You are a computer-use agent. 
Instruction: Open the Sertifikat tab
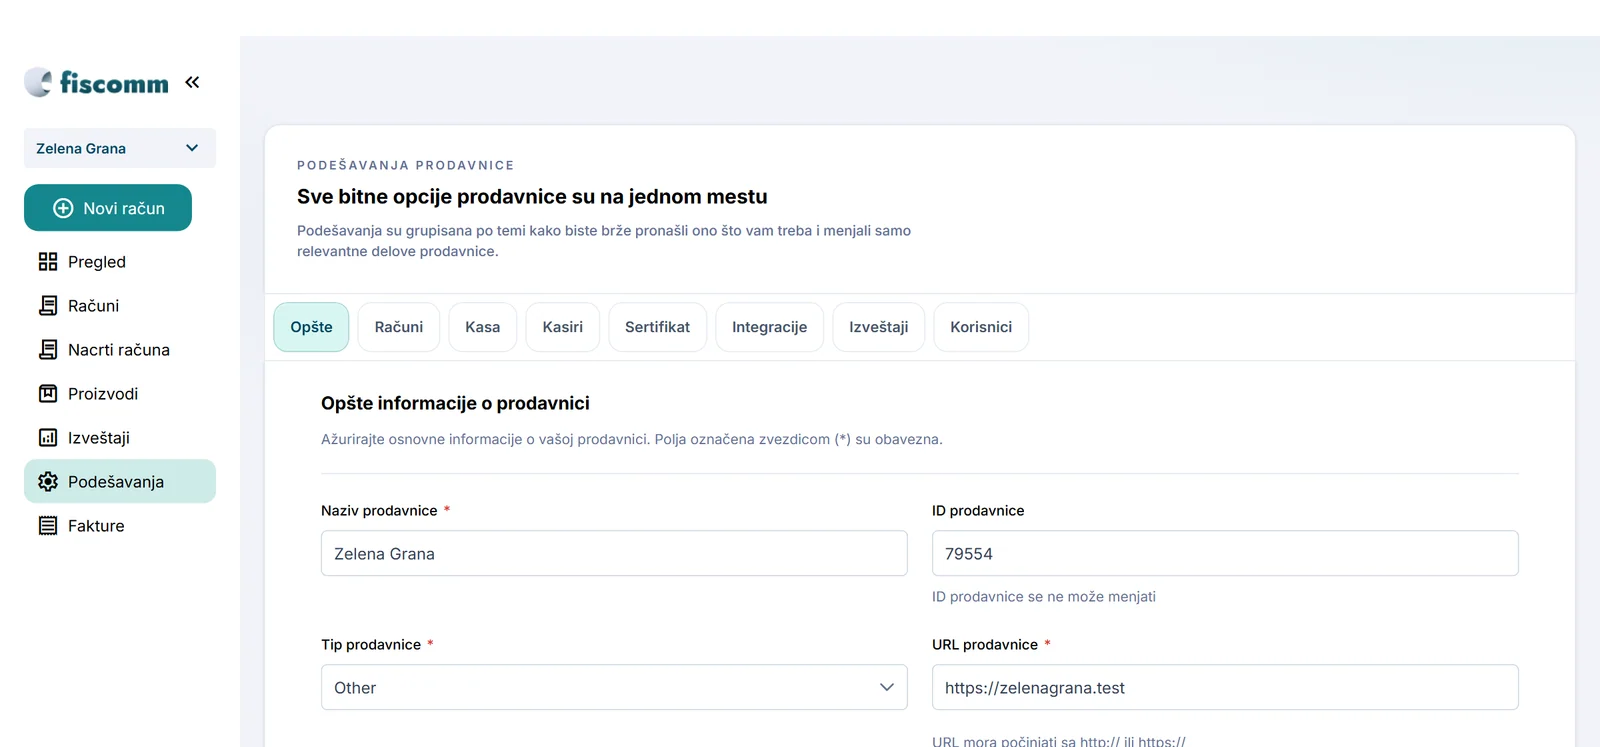(x=658, y=327)
